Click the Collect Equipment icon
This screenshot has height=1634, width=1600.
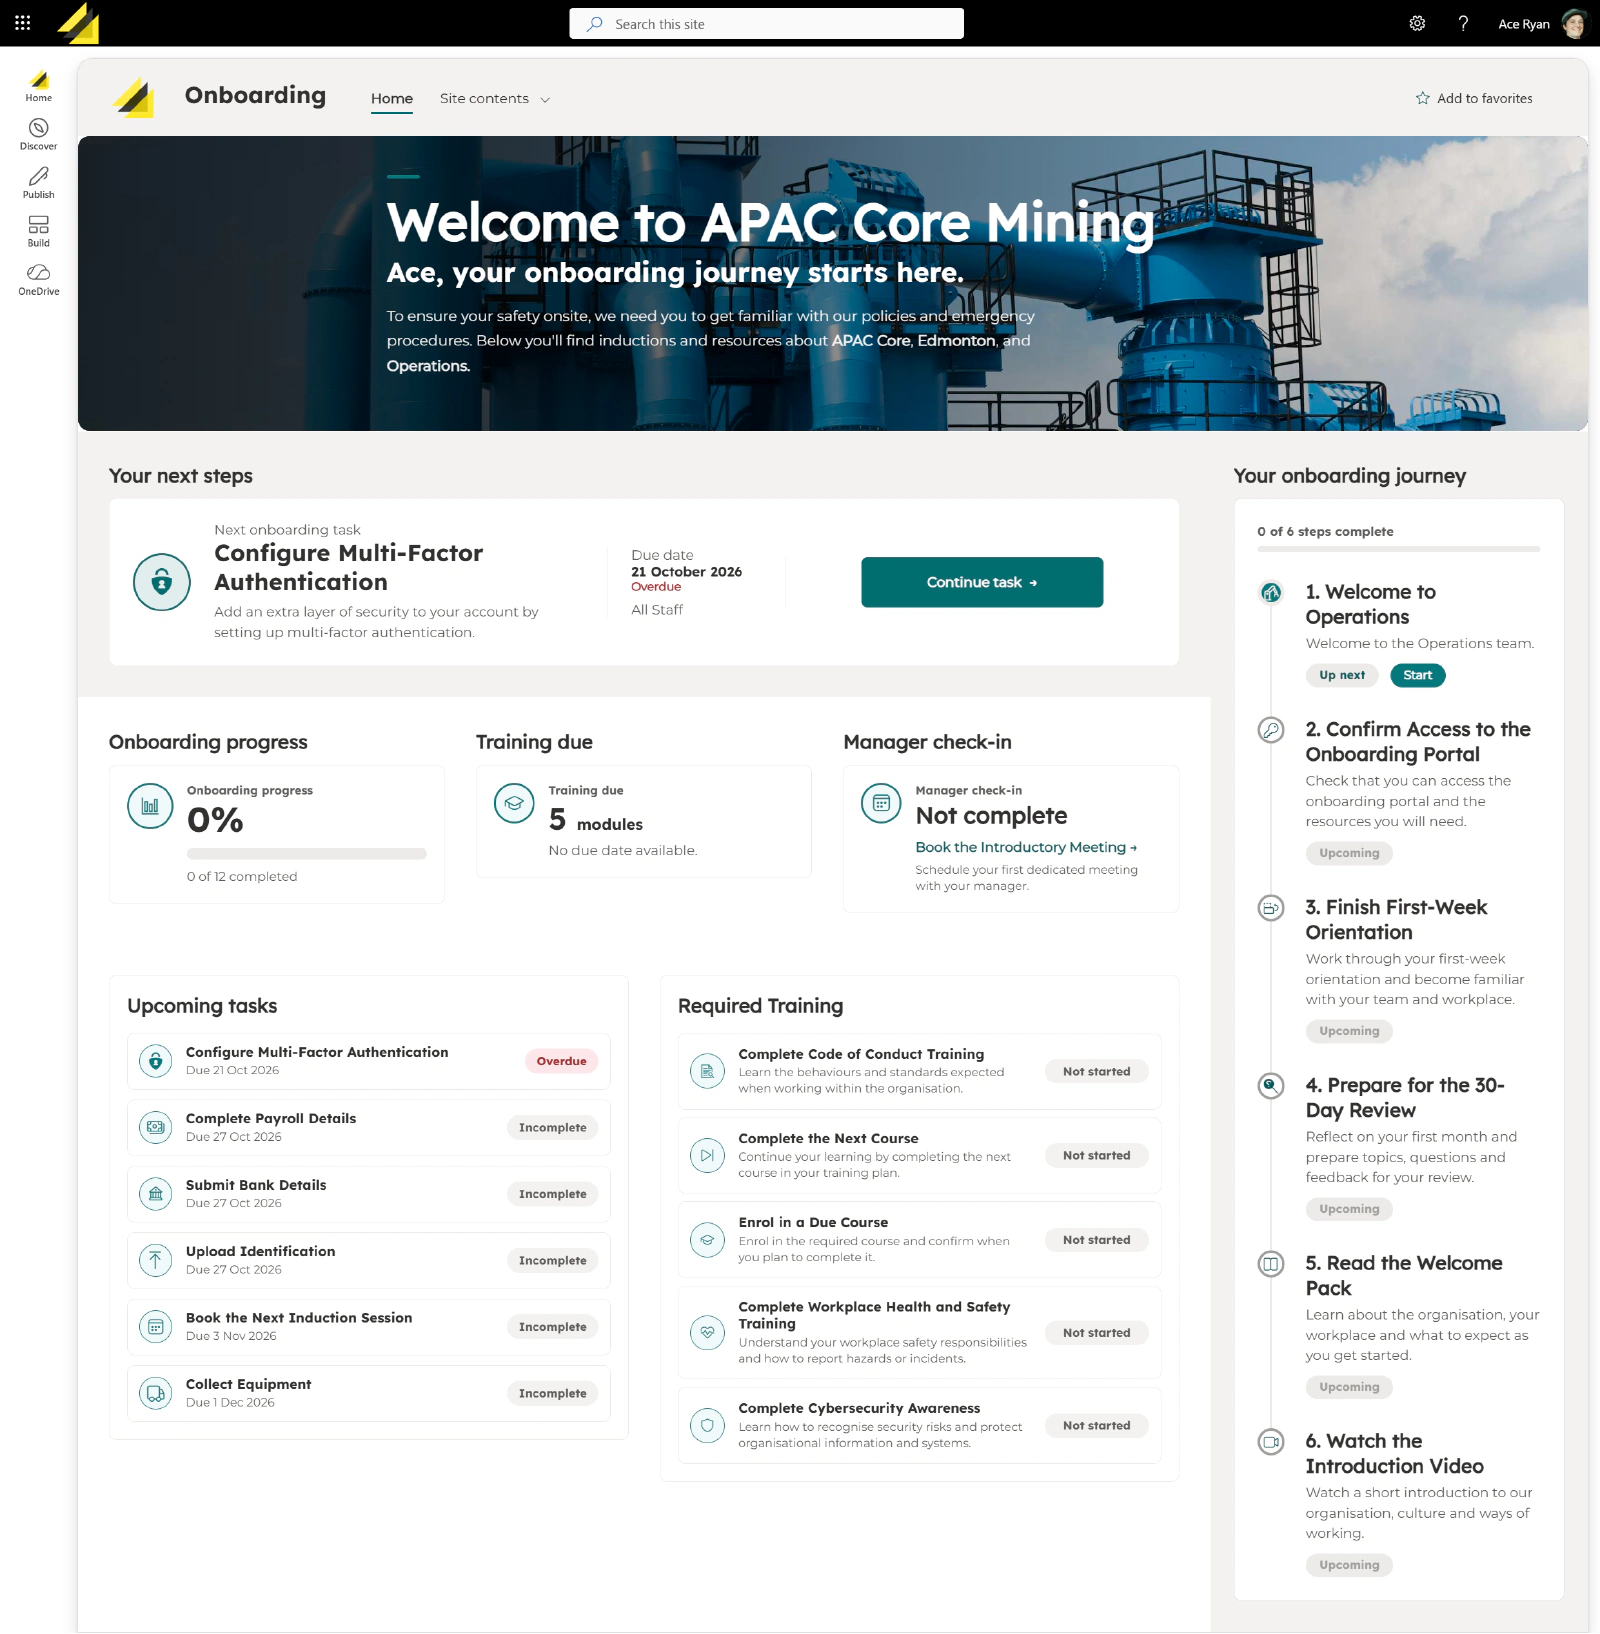pyautogui.click(x=155, y=1393)
